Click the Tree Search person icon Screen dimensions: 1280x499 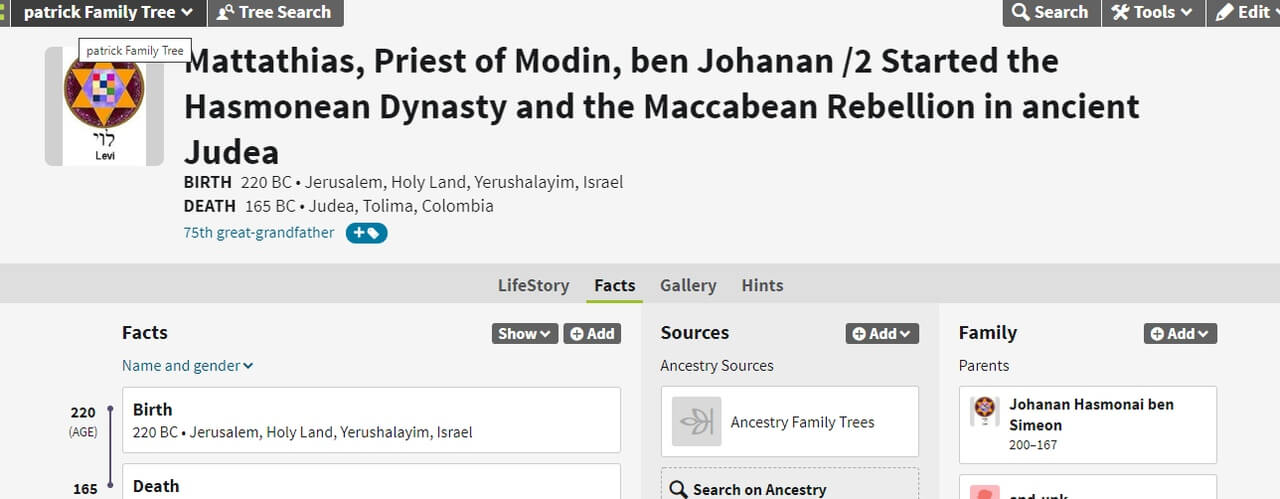coord(225,13)
